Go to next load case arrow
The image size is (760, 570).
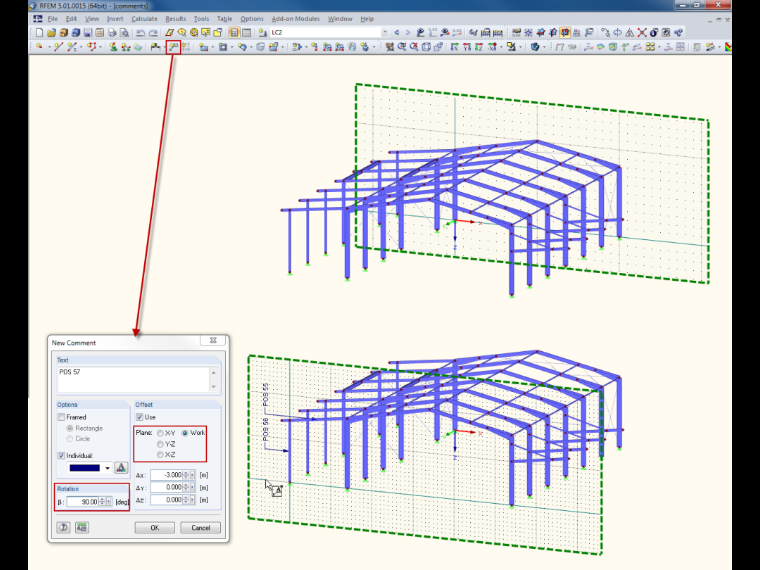pos(408,33)
